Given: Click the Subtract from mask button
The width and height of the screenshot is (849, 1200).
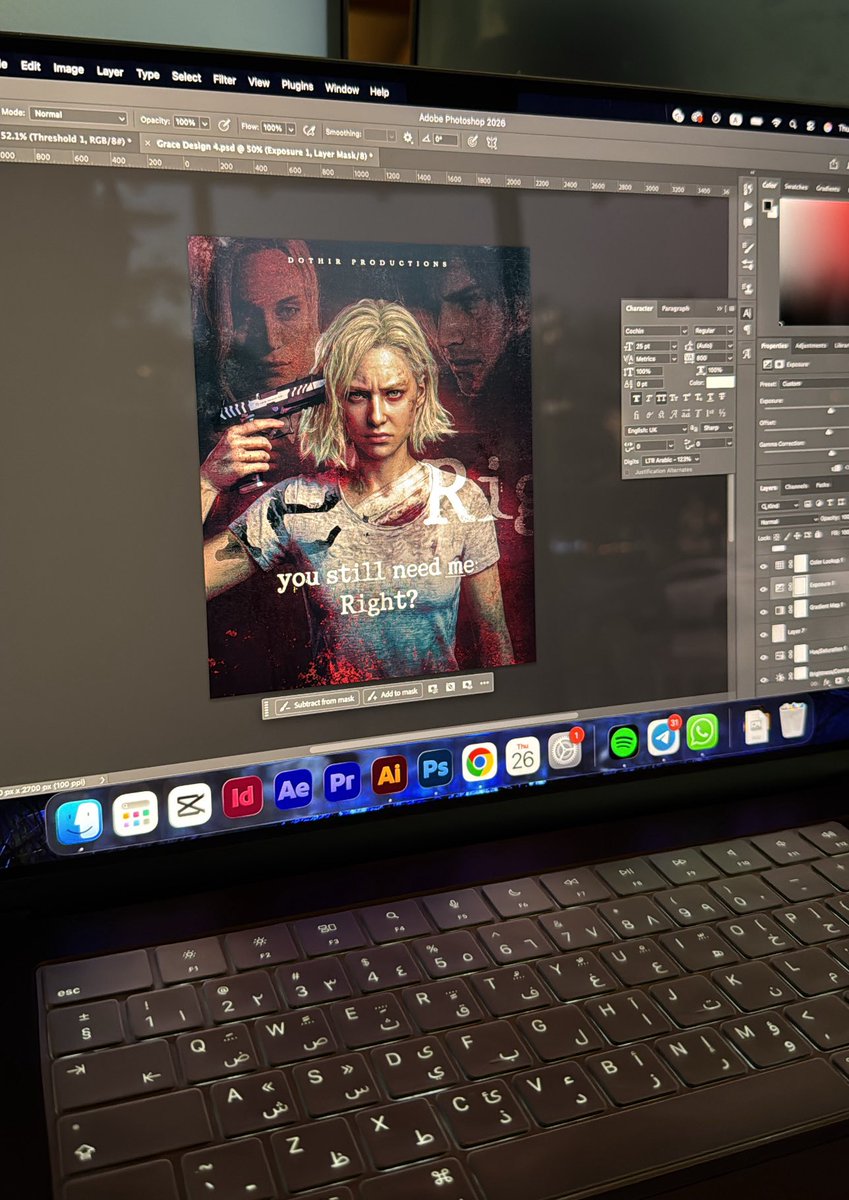Looking at the screenshot, I should [315, 701].
